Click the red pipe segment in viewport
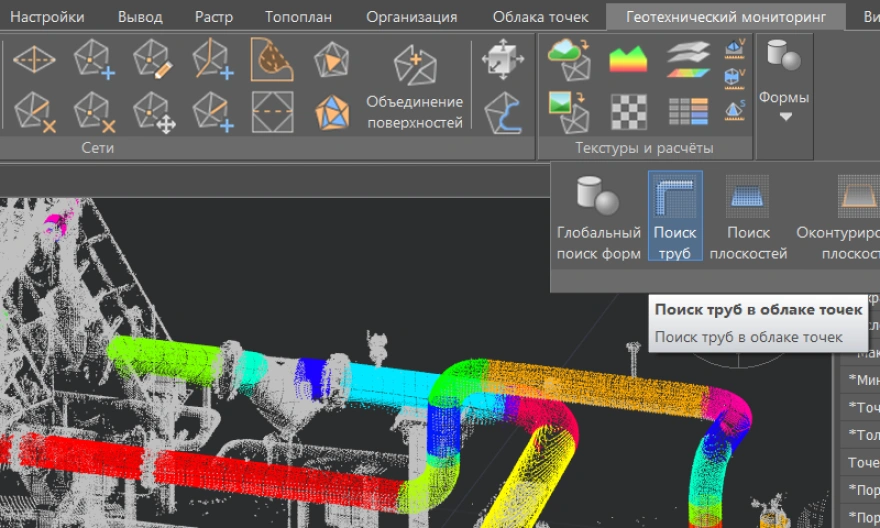This screenshot has height=528, width=880. click(x=200, y=470)
